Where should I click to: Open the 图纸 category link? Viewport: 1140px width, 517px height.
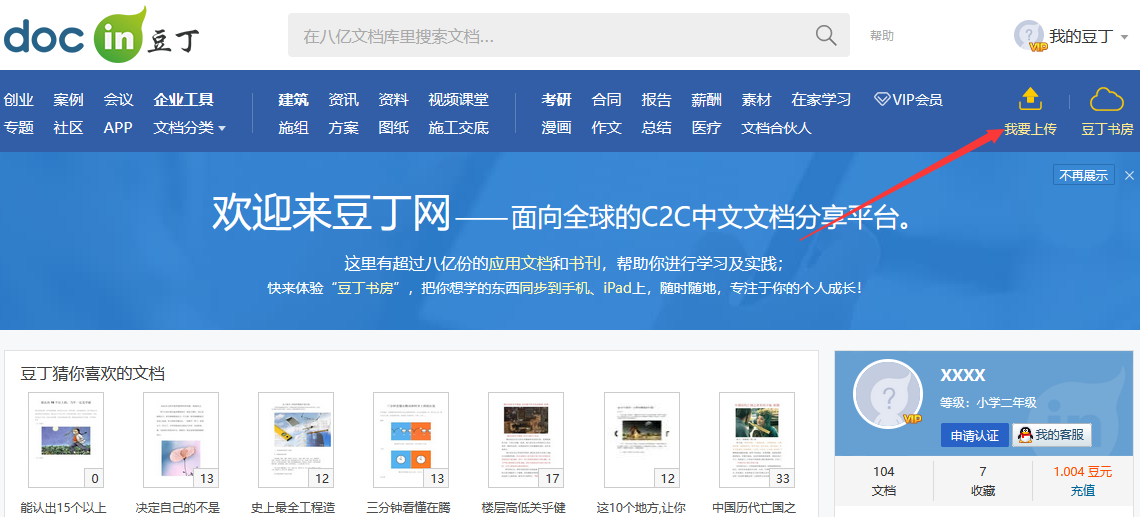[x=393, y=128]
